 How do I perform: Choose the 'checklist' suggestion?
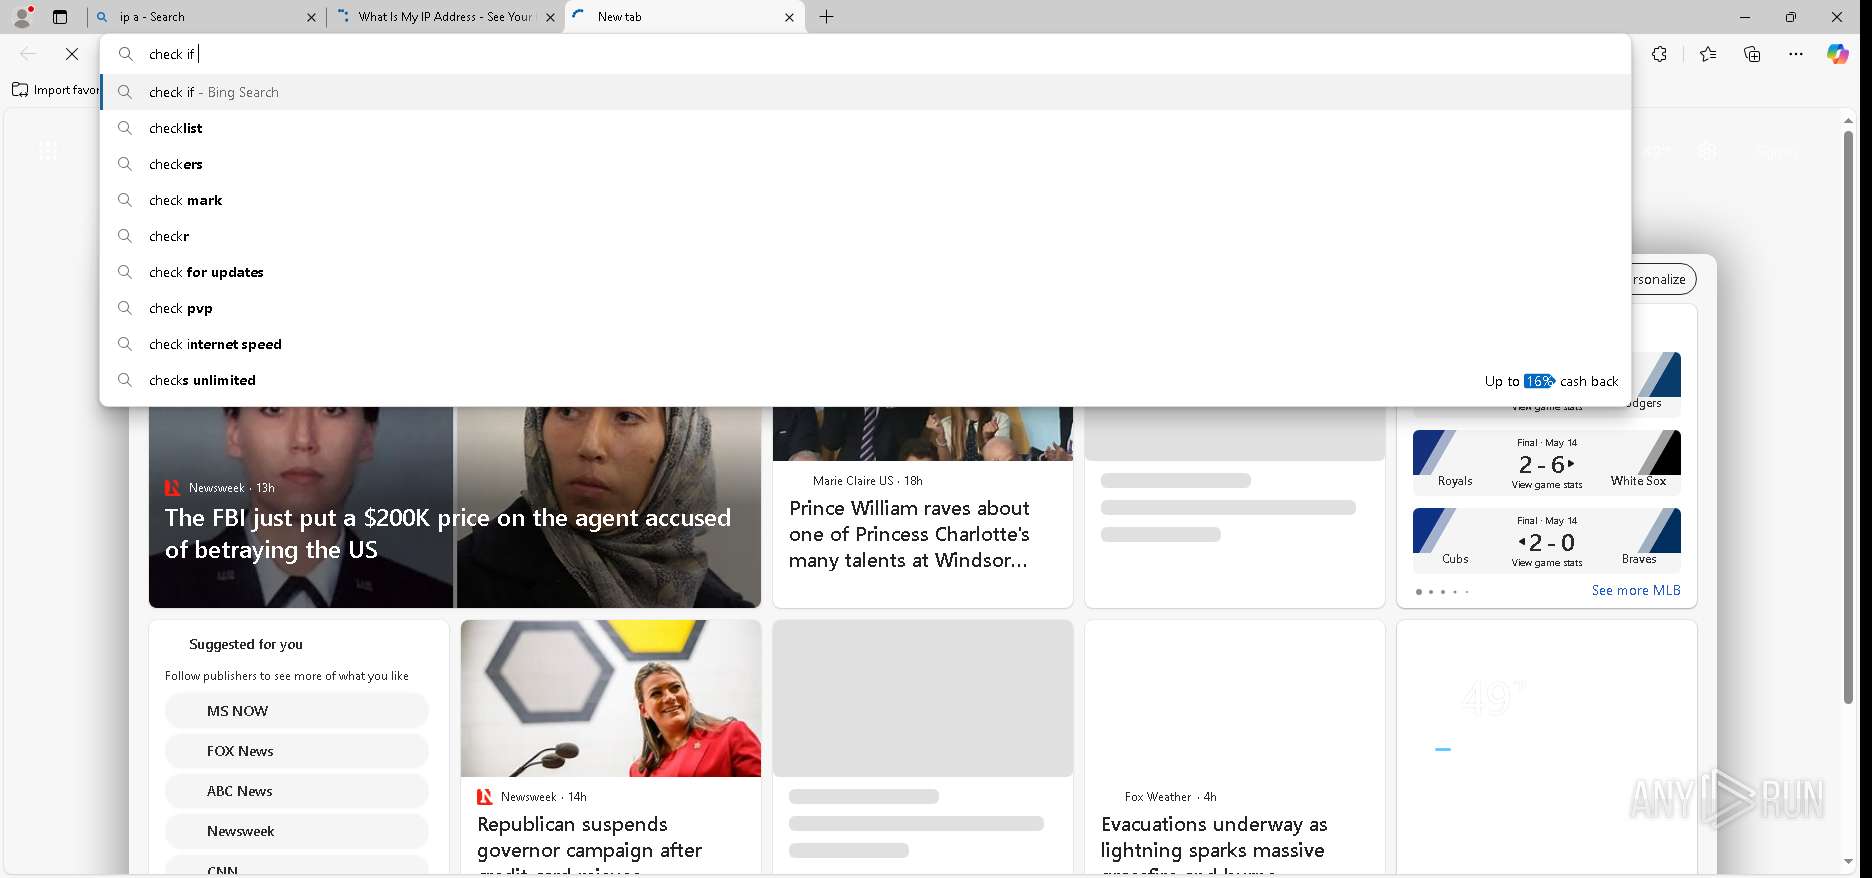[x=865, y=128]
